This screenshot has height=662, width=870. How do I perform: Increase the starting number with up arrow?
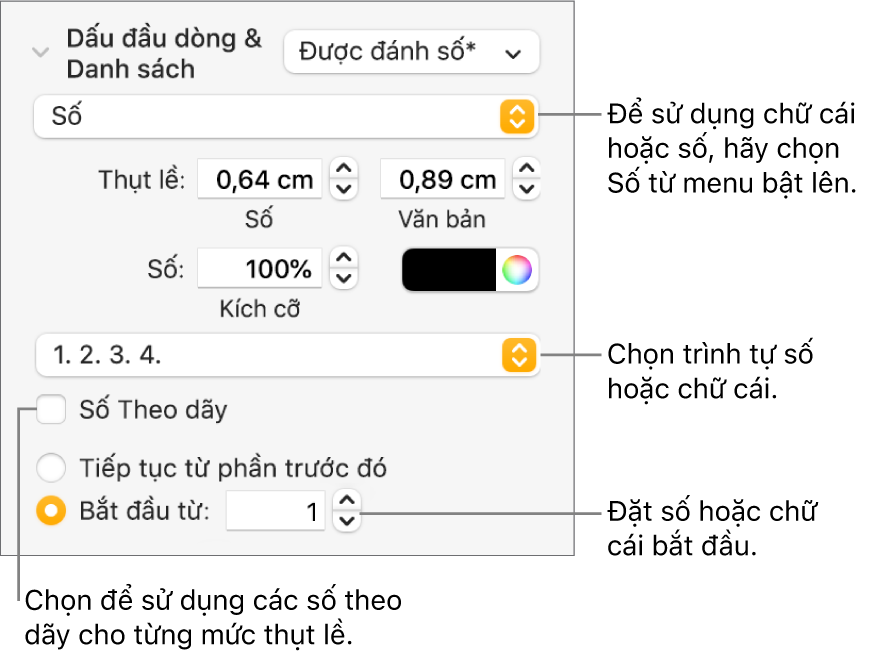click(345, 503)
